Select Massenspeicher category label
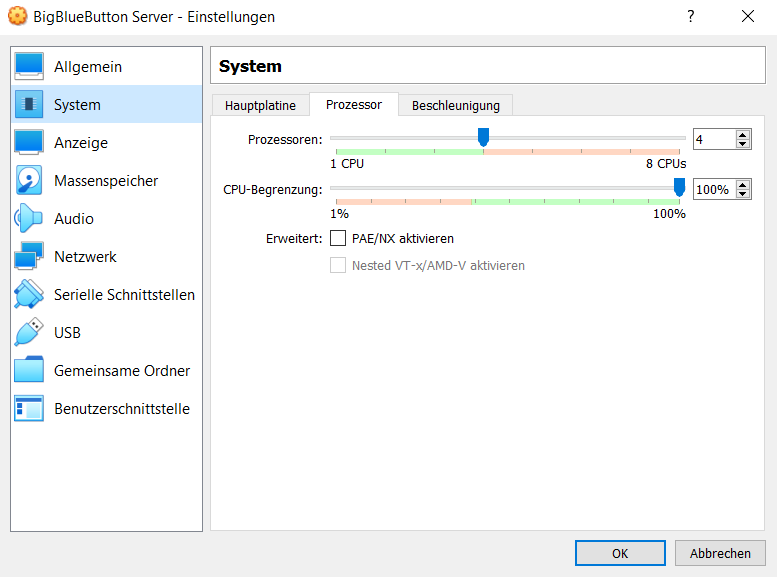Screen dimensions: 777x577 (x=106, y=181)
